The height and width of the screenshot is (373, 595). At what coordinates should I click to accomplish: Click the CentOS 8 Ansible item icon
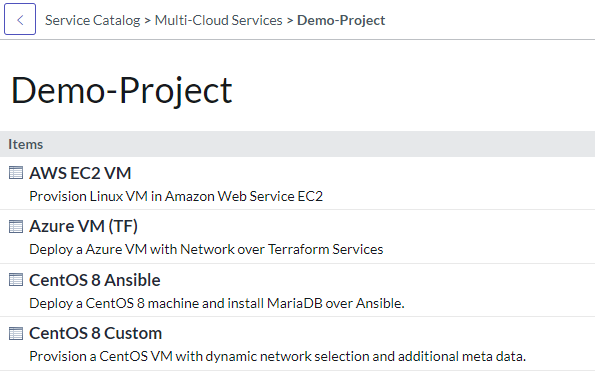coord(16,280)
